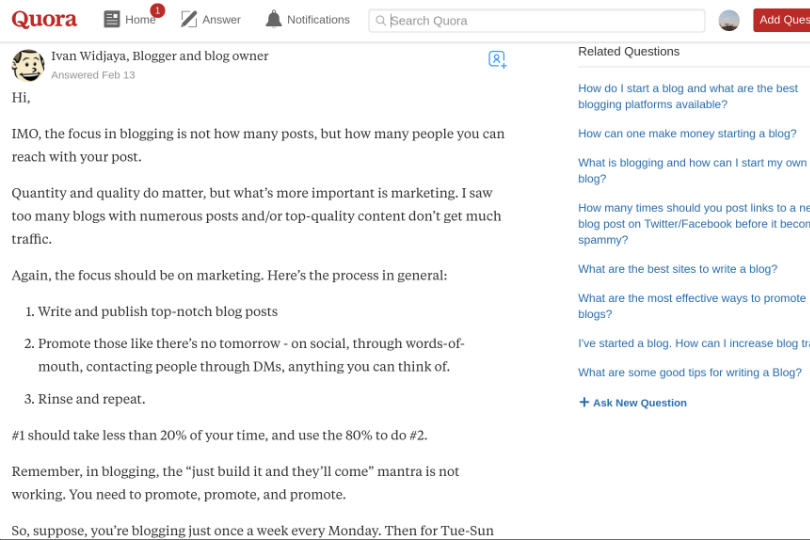Focus the Search Quora field
The height and width of the screenshot is (540, 810).
click(x=536, y=21)
